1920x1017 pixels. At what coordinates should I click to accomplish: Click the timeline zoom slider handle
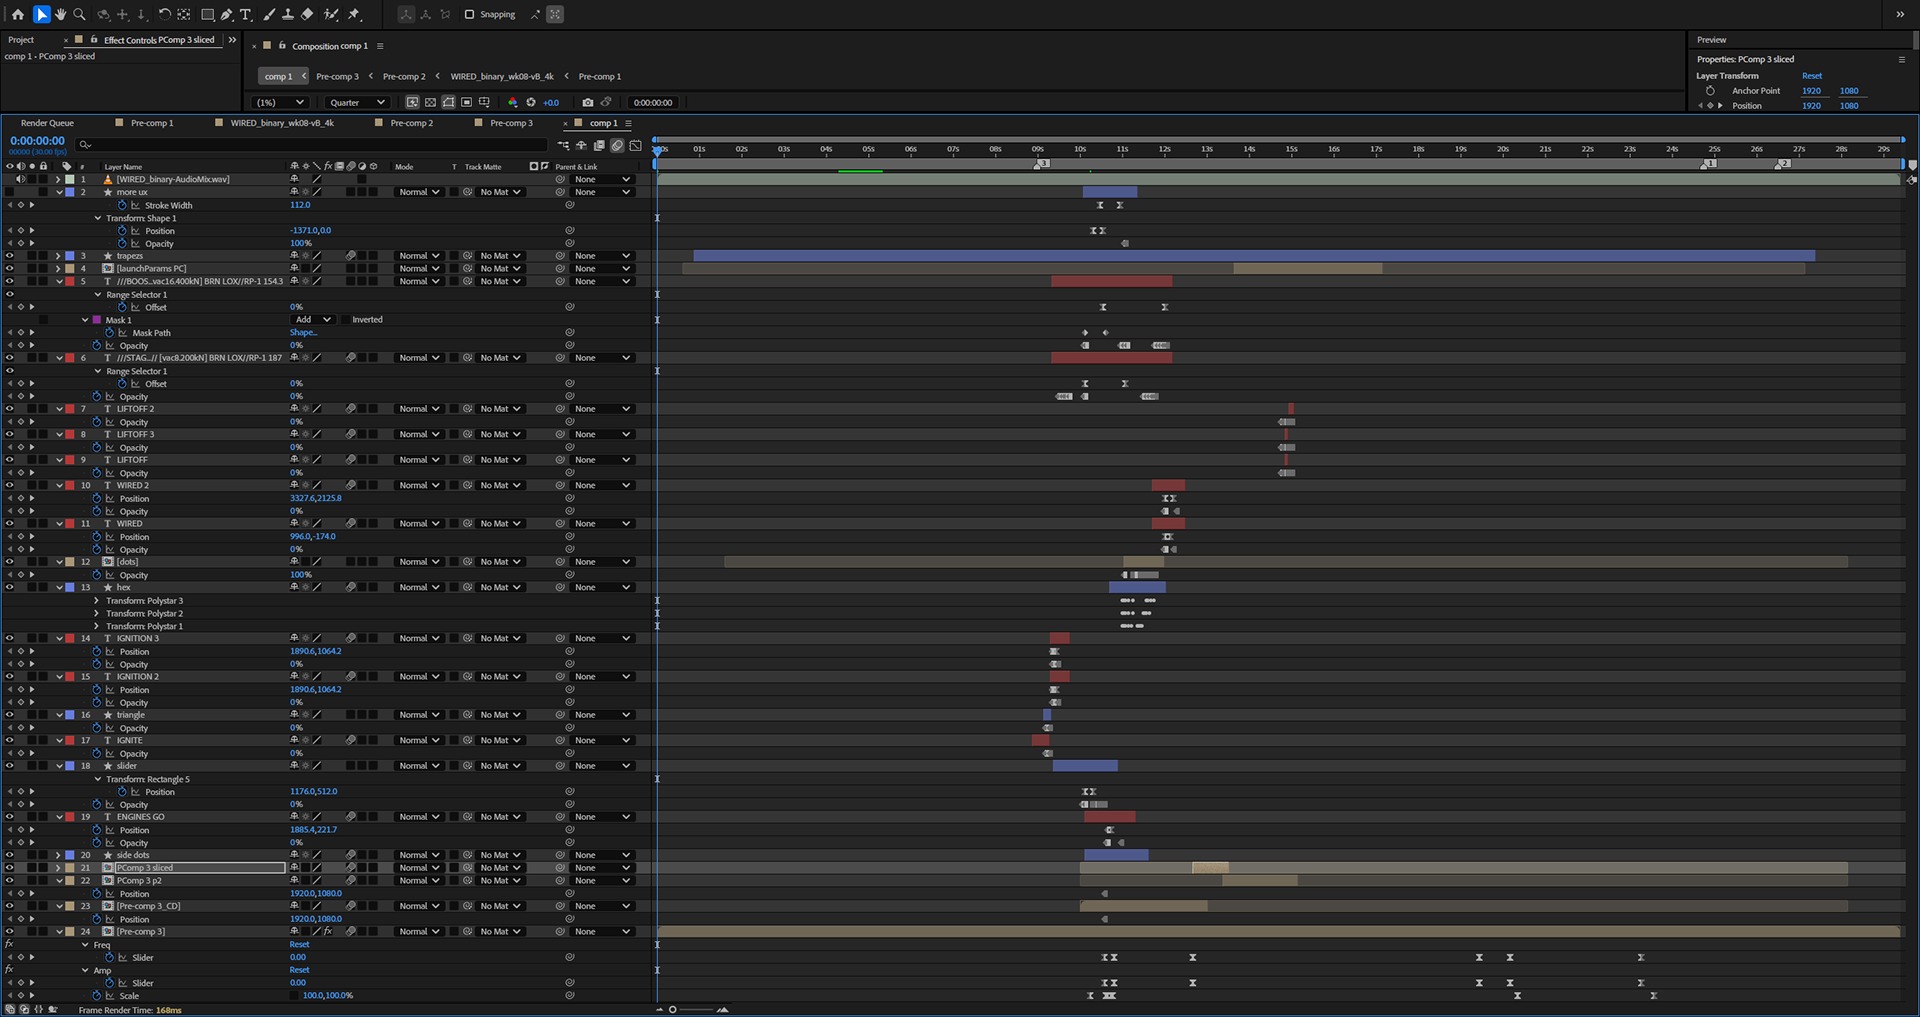[673, 1009]
